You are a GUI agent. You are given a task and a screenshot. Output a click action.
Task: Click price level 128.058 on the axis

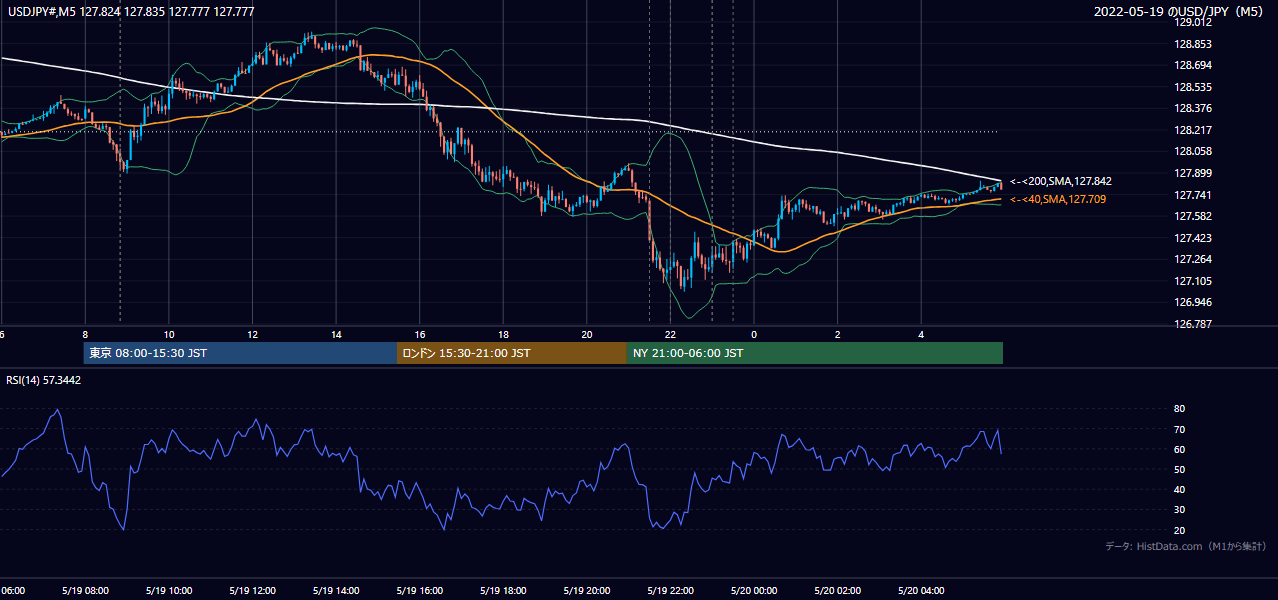pyautogui.click(x=1194, y=151)
